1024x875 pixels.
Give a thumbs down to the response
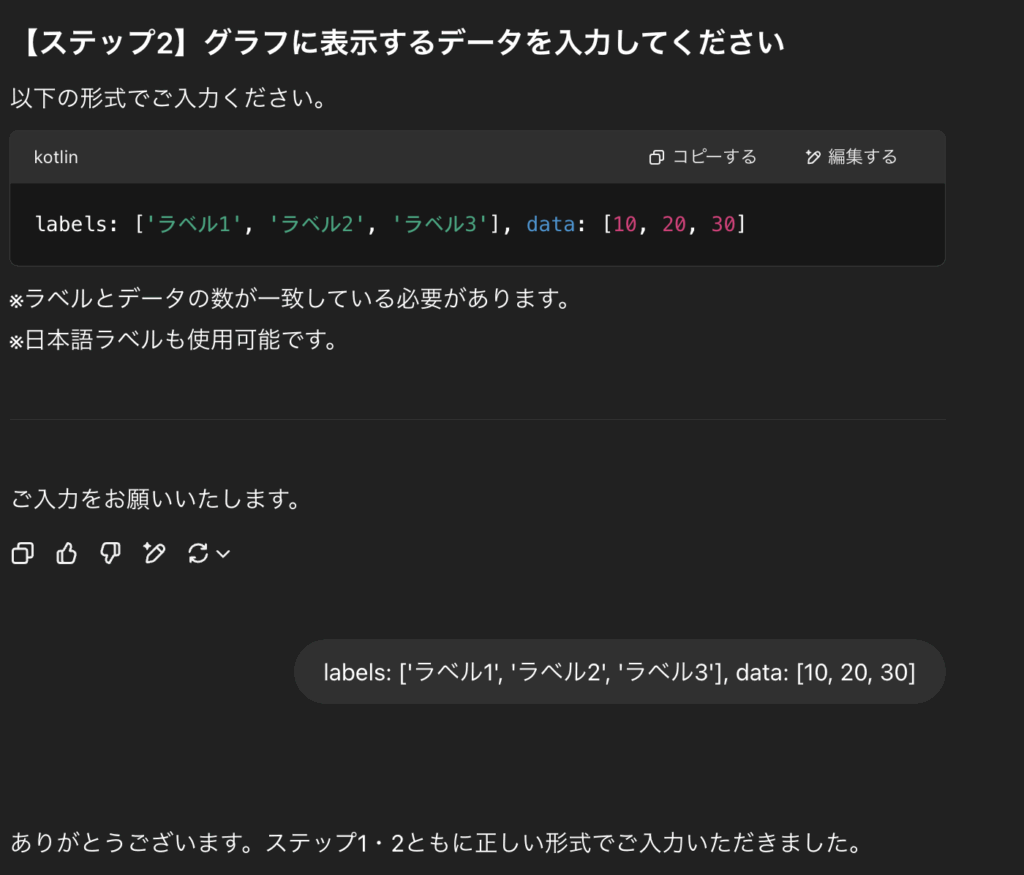(x=110, y=553)
